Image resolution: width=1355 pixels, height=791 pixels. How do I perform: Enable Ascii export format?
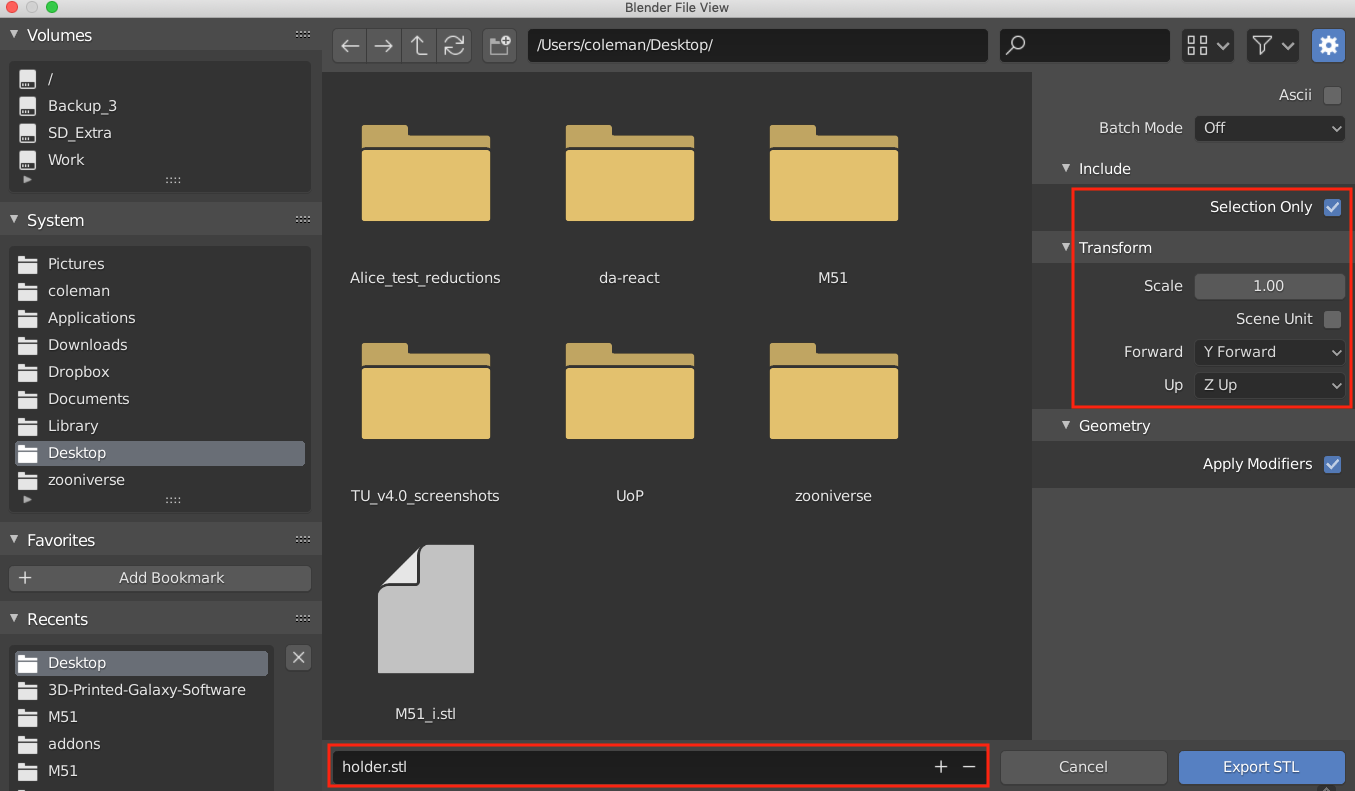pos(1332,94)
